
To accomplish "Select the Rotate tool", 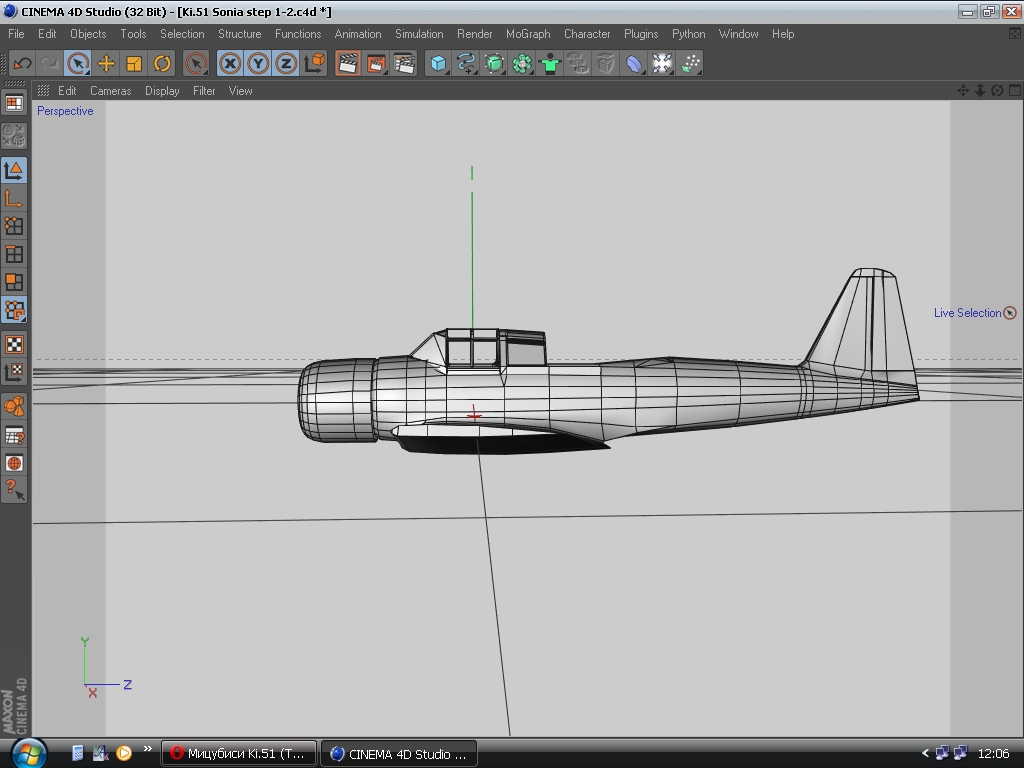I will pyautogui.click(x=162, y=64).
